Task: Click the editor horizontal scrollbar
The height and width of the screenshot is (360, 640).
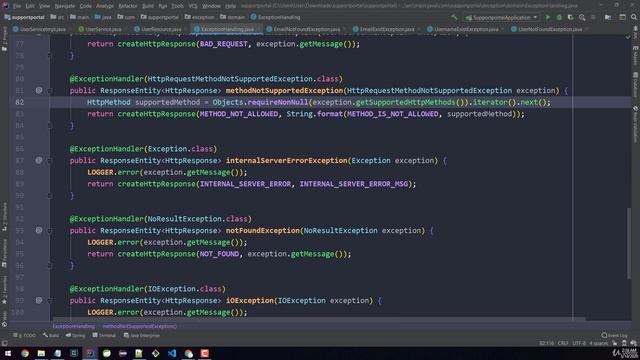Action: 318,319
